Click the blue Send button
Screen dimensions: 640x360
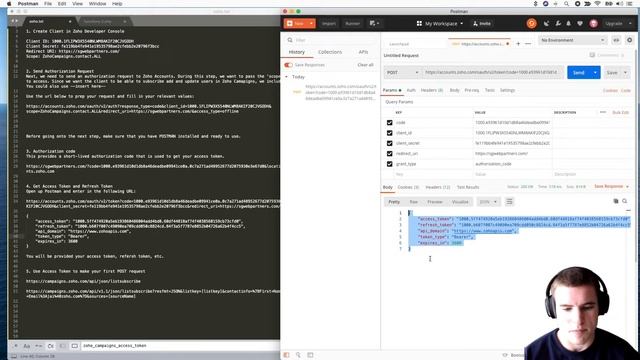(x=579, y=72)
